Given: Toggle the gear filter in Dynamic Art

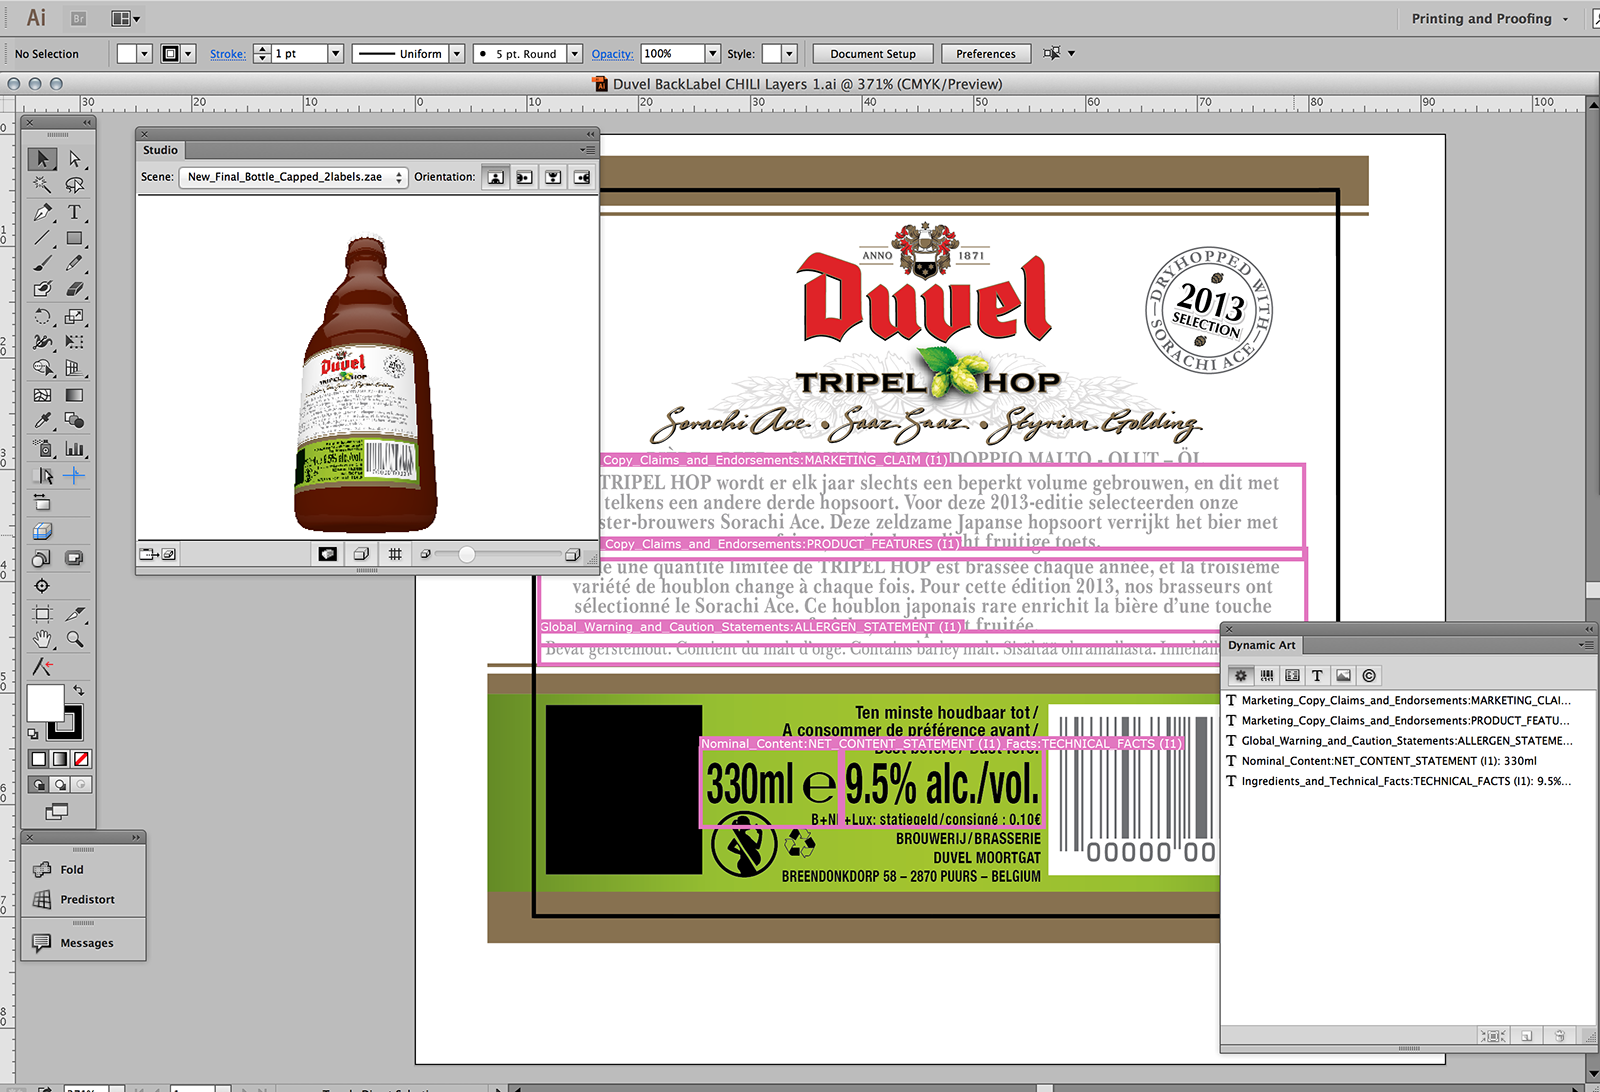Looking at the screenshot, I should click(1241, 676).
